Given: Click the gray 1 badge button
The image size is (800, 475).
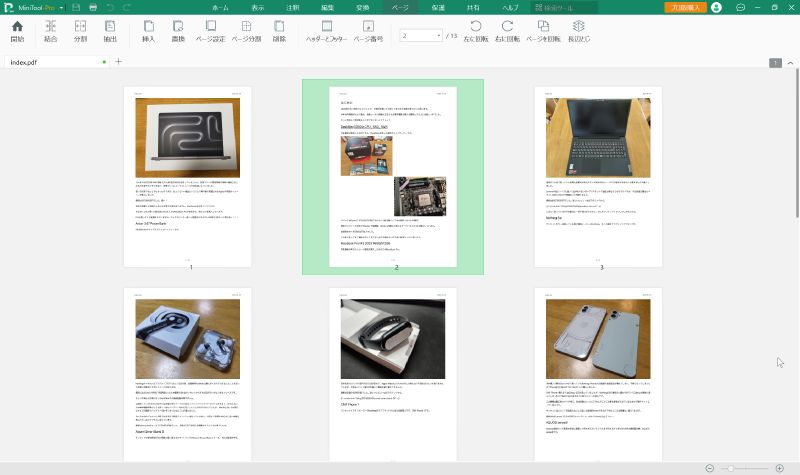Looking at the screenshot, I should click(776, 63).
